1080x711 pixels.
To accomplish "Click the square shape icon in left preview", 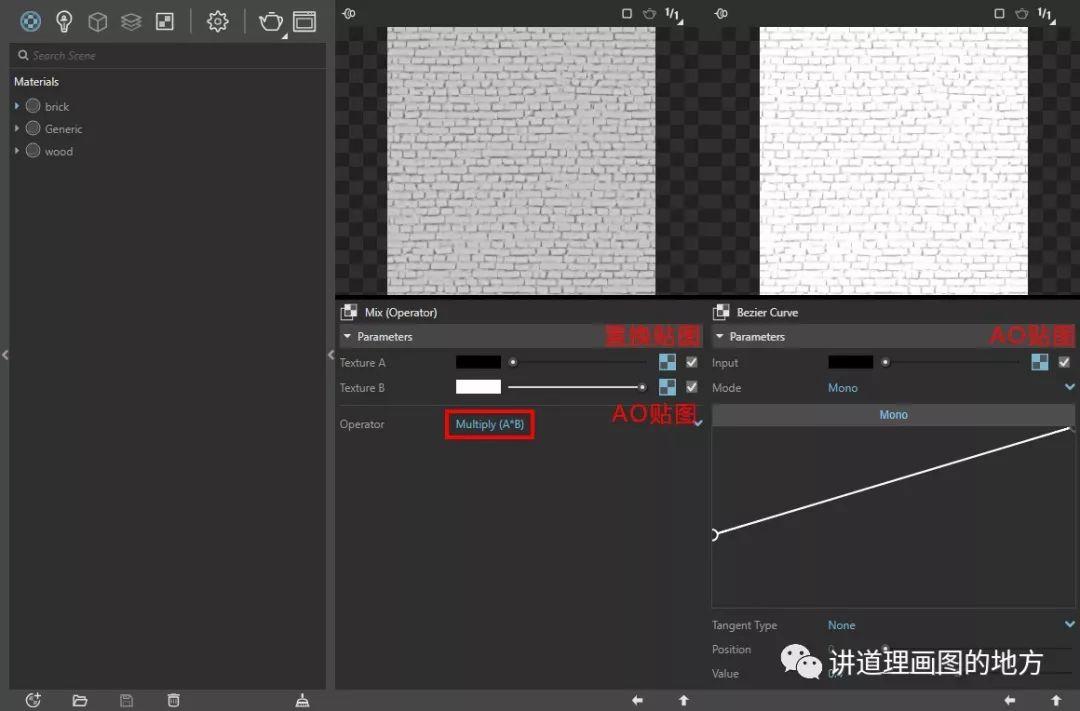I will coord(627,13).
